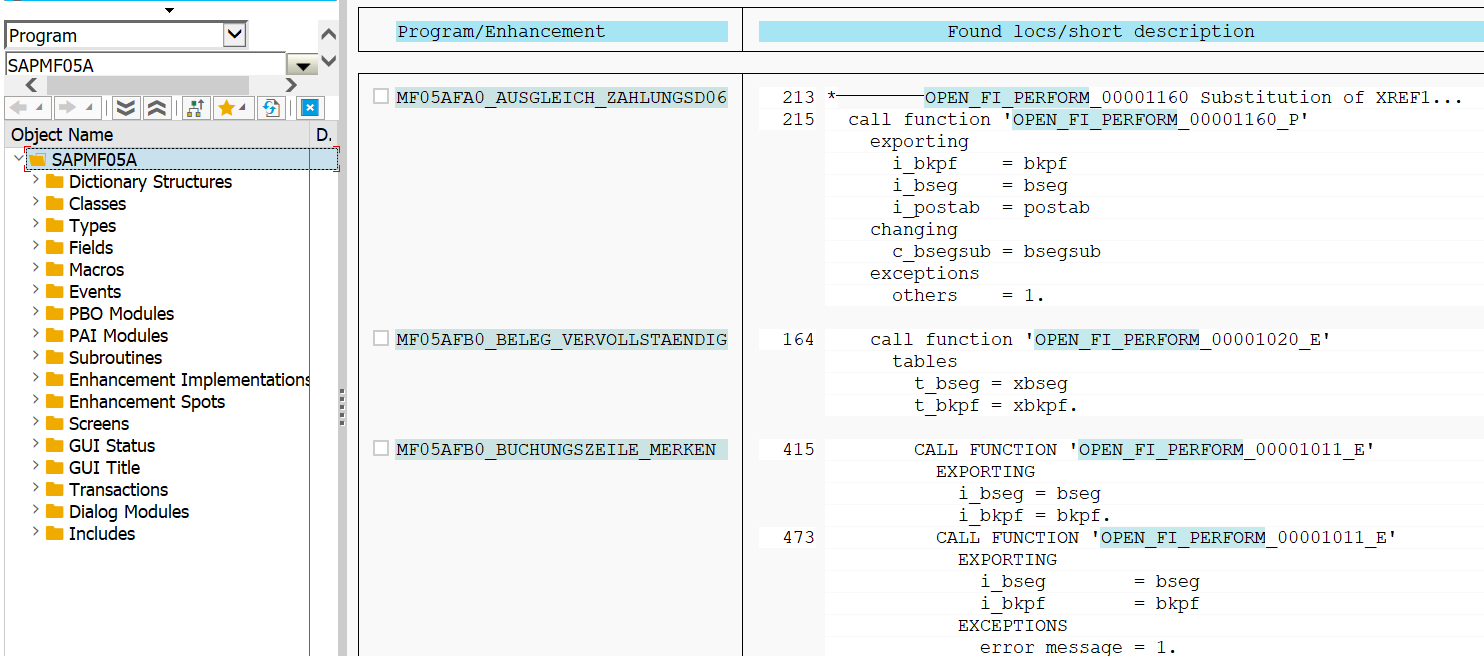Click 't_bkpf = xbkpf.' line
1484x656 pixels.
pos(996,405)
